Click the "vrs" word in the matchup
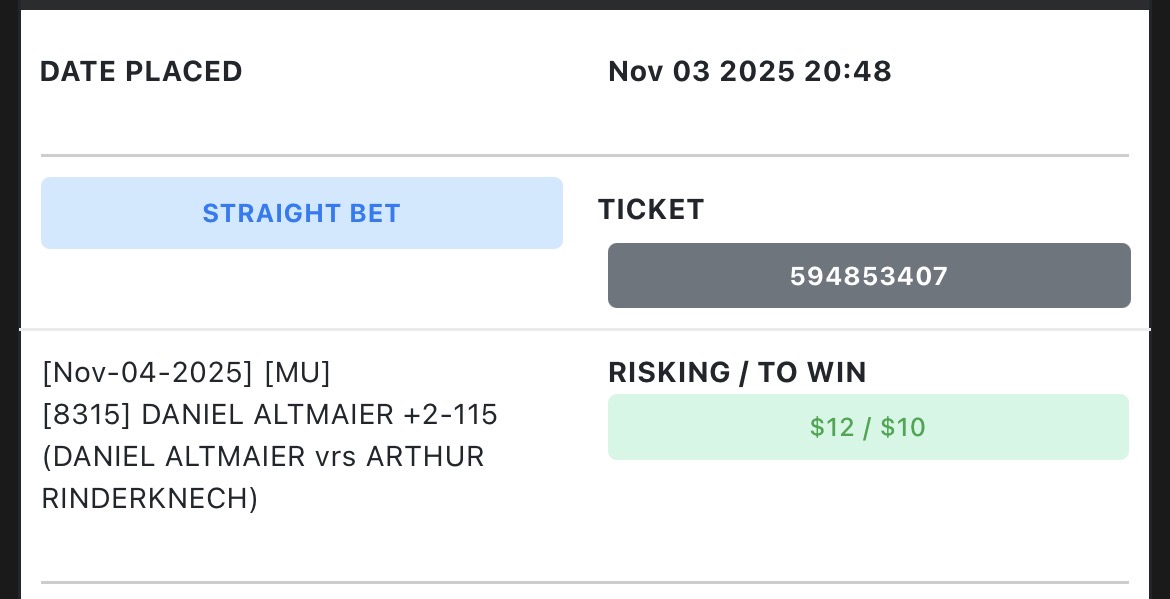The image size is (1170, 599). click(x=335, y=457)
